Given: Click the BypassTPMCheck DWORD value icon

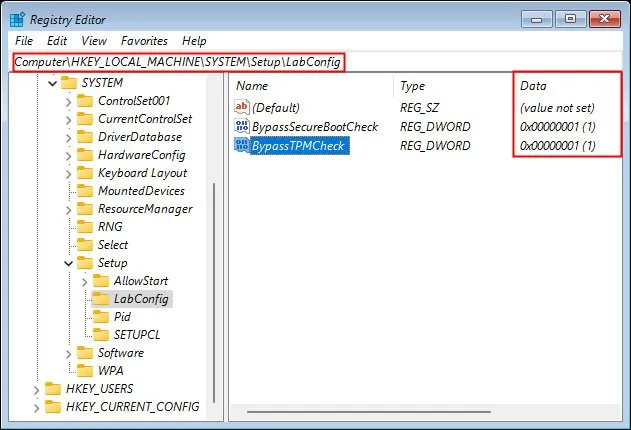Looking at the screenshot, I should pyautogui.click(x=241, y=146).
